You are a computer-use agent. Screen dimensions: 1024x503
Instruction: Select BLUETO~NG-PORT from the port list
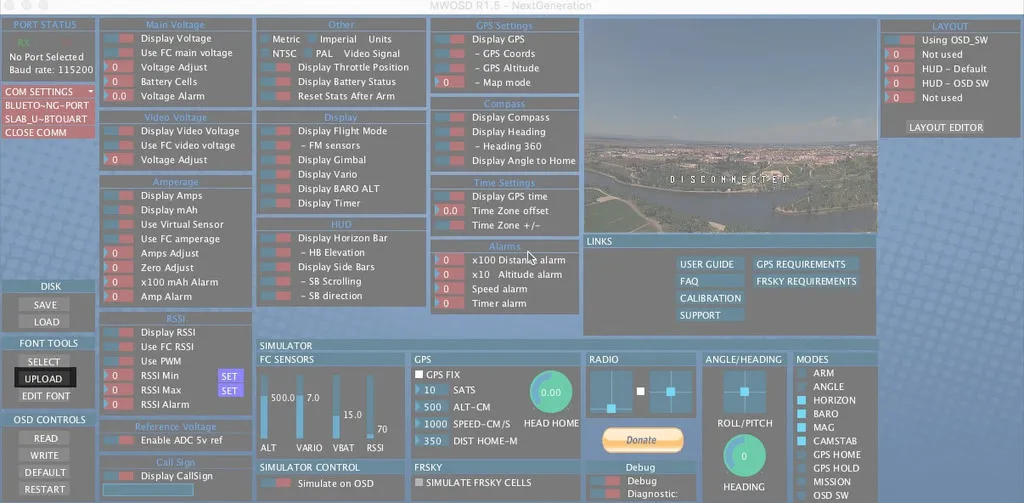48,105
